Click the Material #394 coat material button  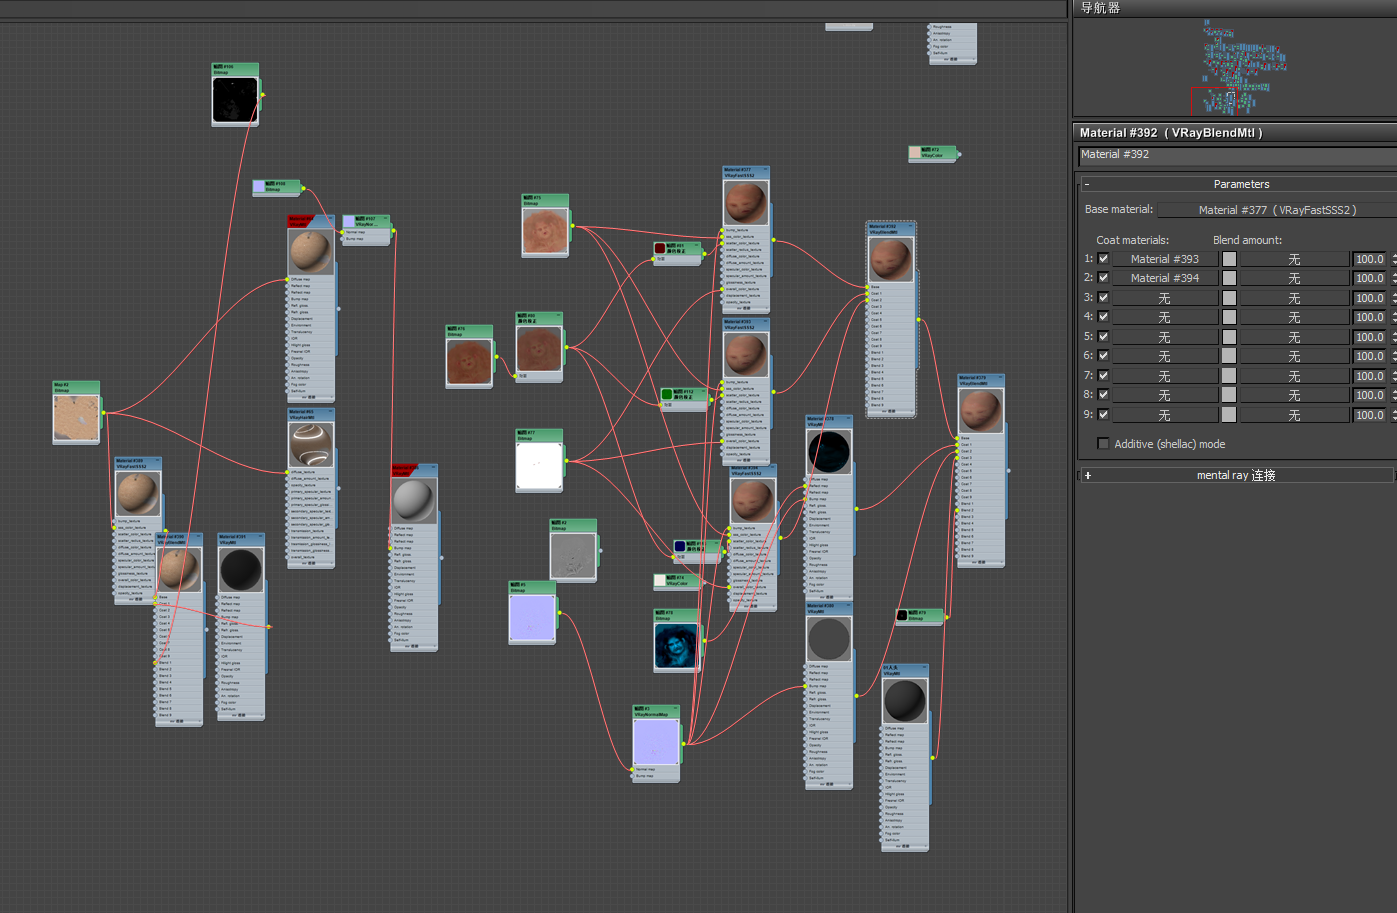coord(1165,278)
